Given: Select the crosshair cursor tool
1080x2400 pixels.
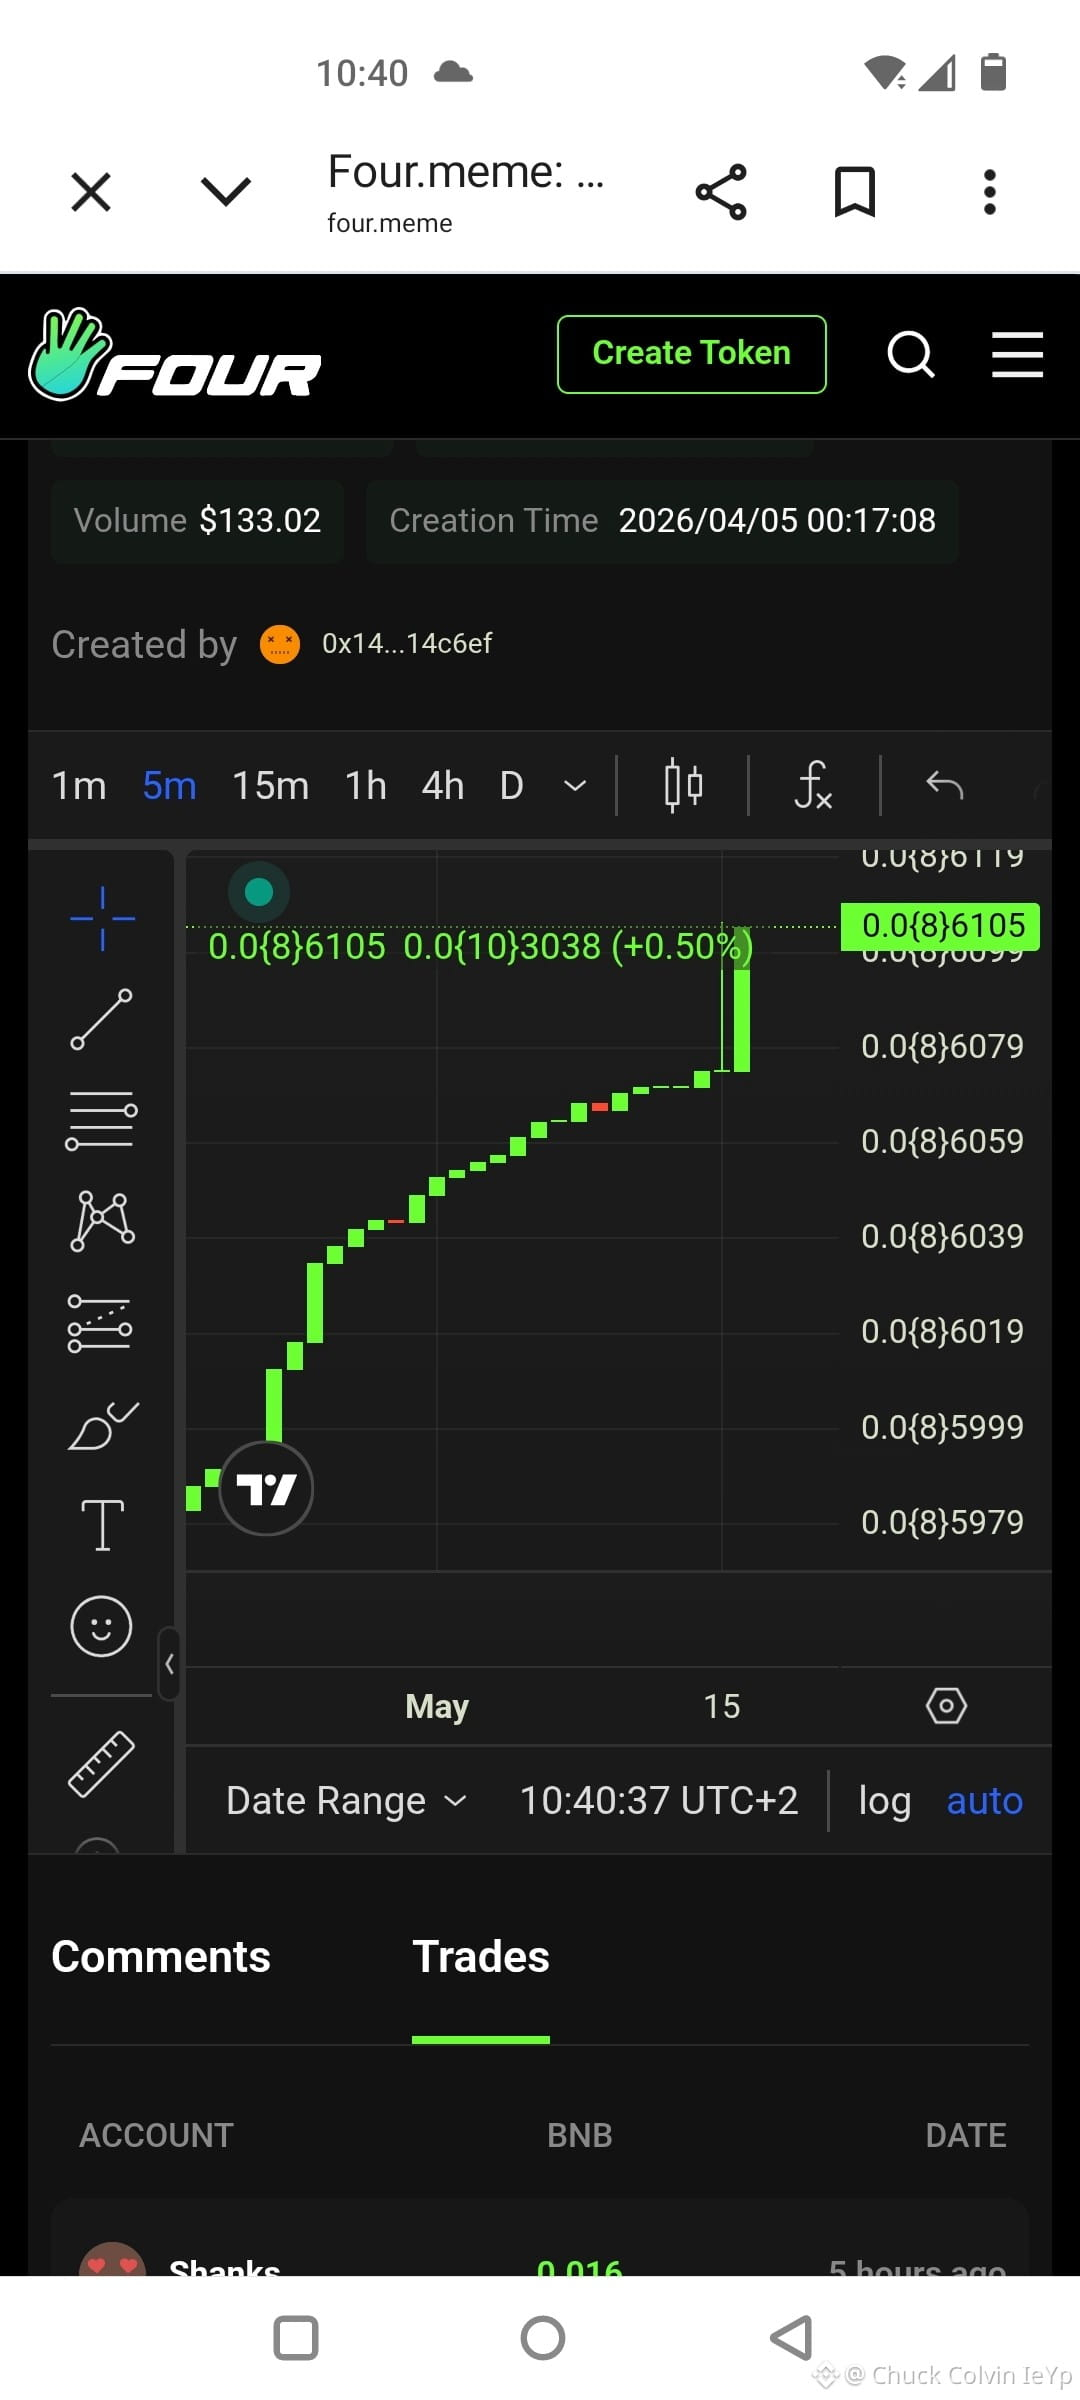Looking at the screenshot, I should [102, 918].
